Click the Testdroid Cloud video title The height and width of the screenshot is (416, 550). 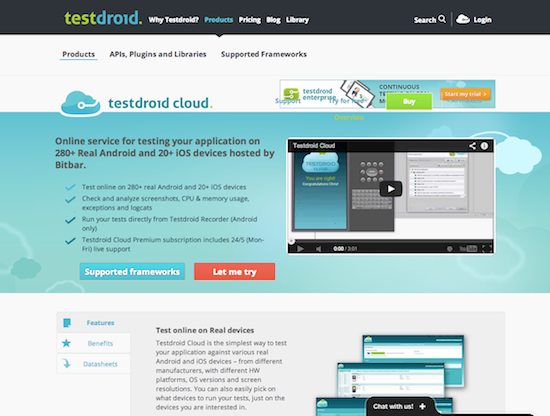point(314,146)
